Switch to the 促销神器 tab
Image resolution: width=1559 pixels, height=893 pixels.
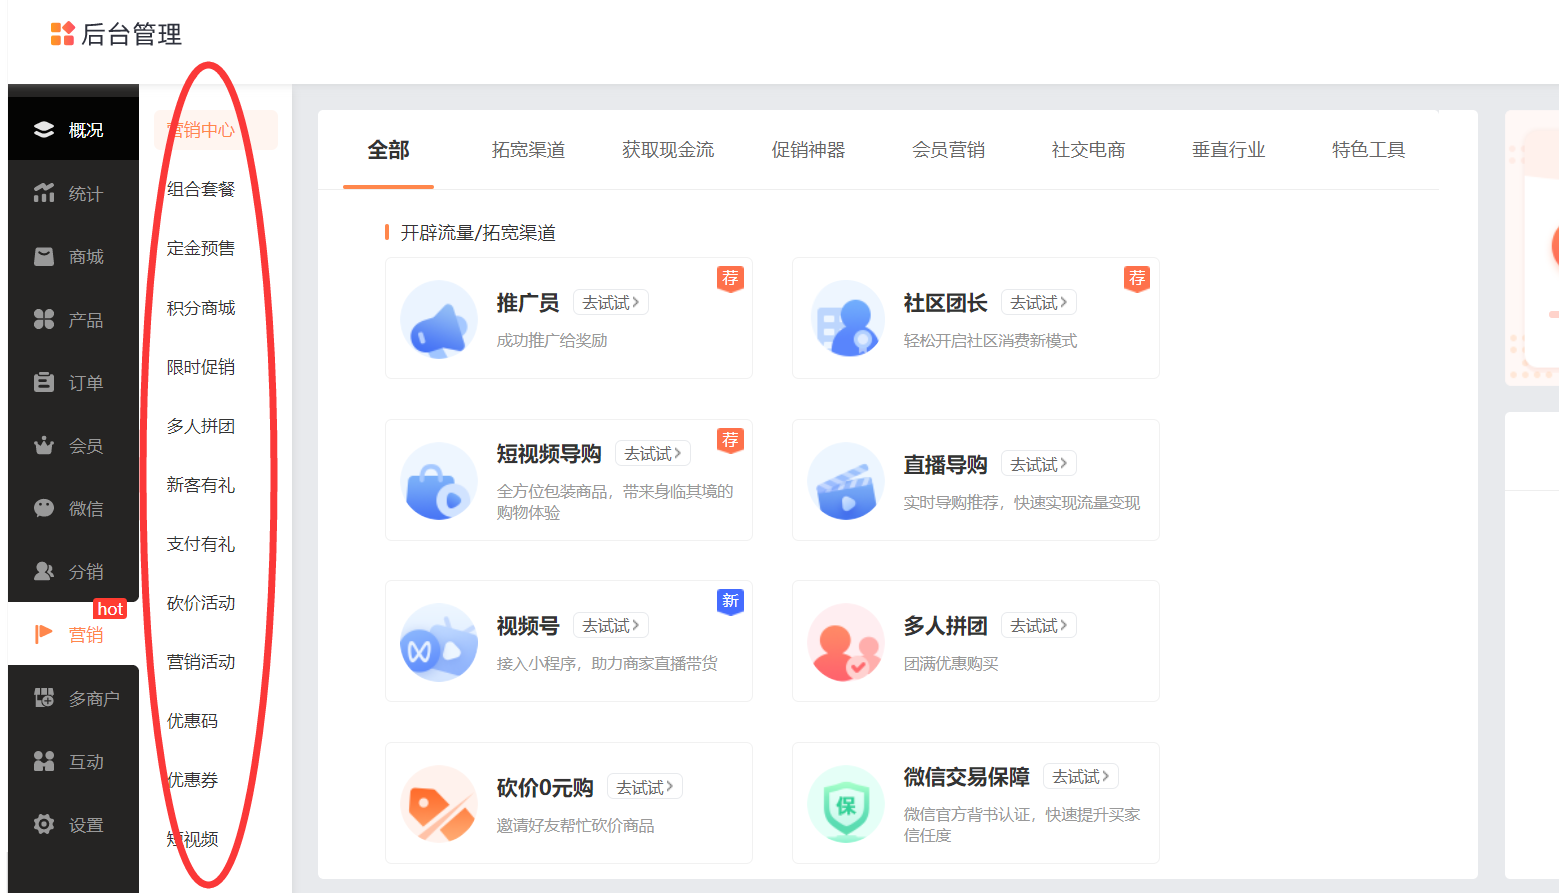pyautogui.click(x=808, y=150)
